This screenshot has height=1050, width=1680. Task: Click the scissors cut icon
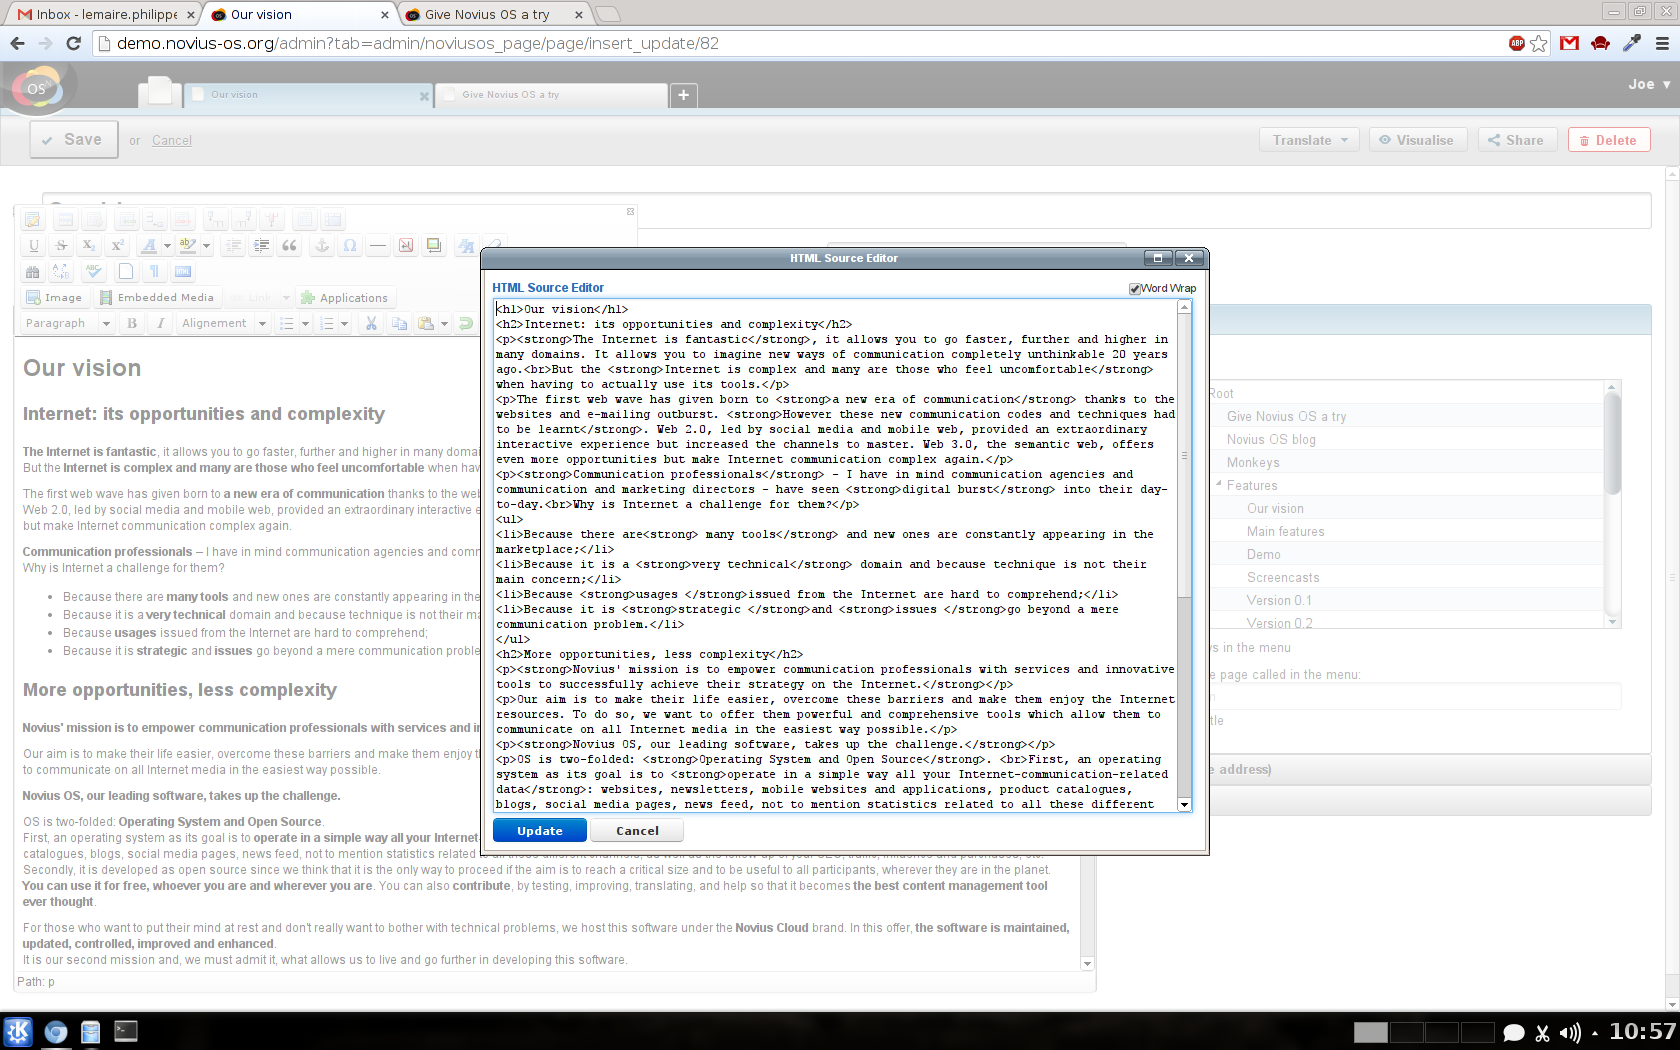[371, 324]
